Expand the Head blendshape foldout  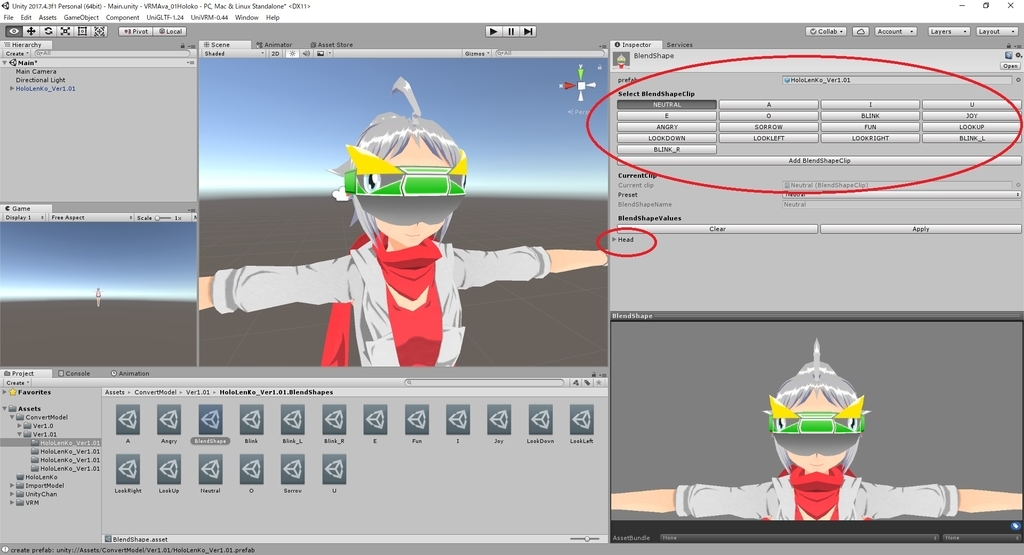pyautogui.click(x=615, y=240)
